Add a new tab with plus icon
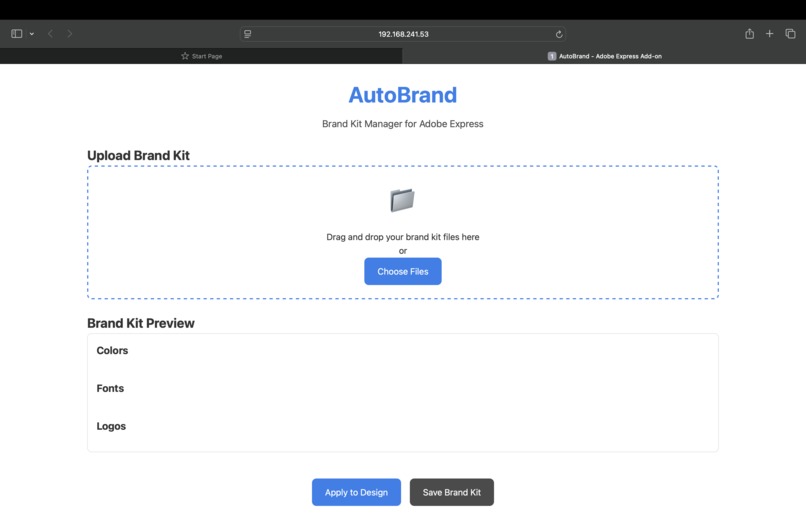 tap(770, 33)
